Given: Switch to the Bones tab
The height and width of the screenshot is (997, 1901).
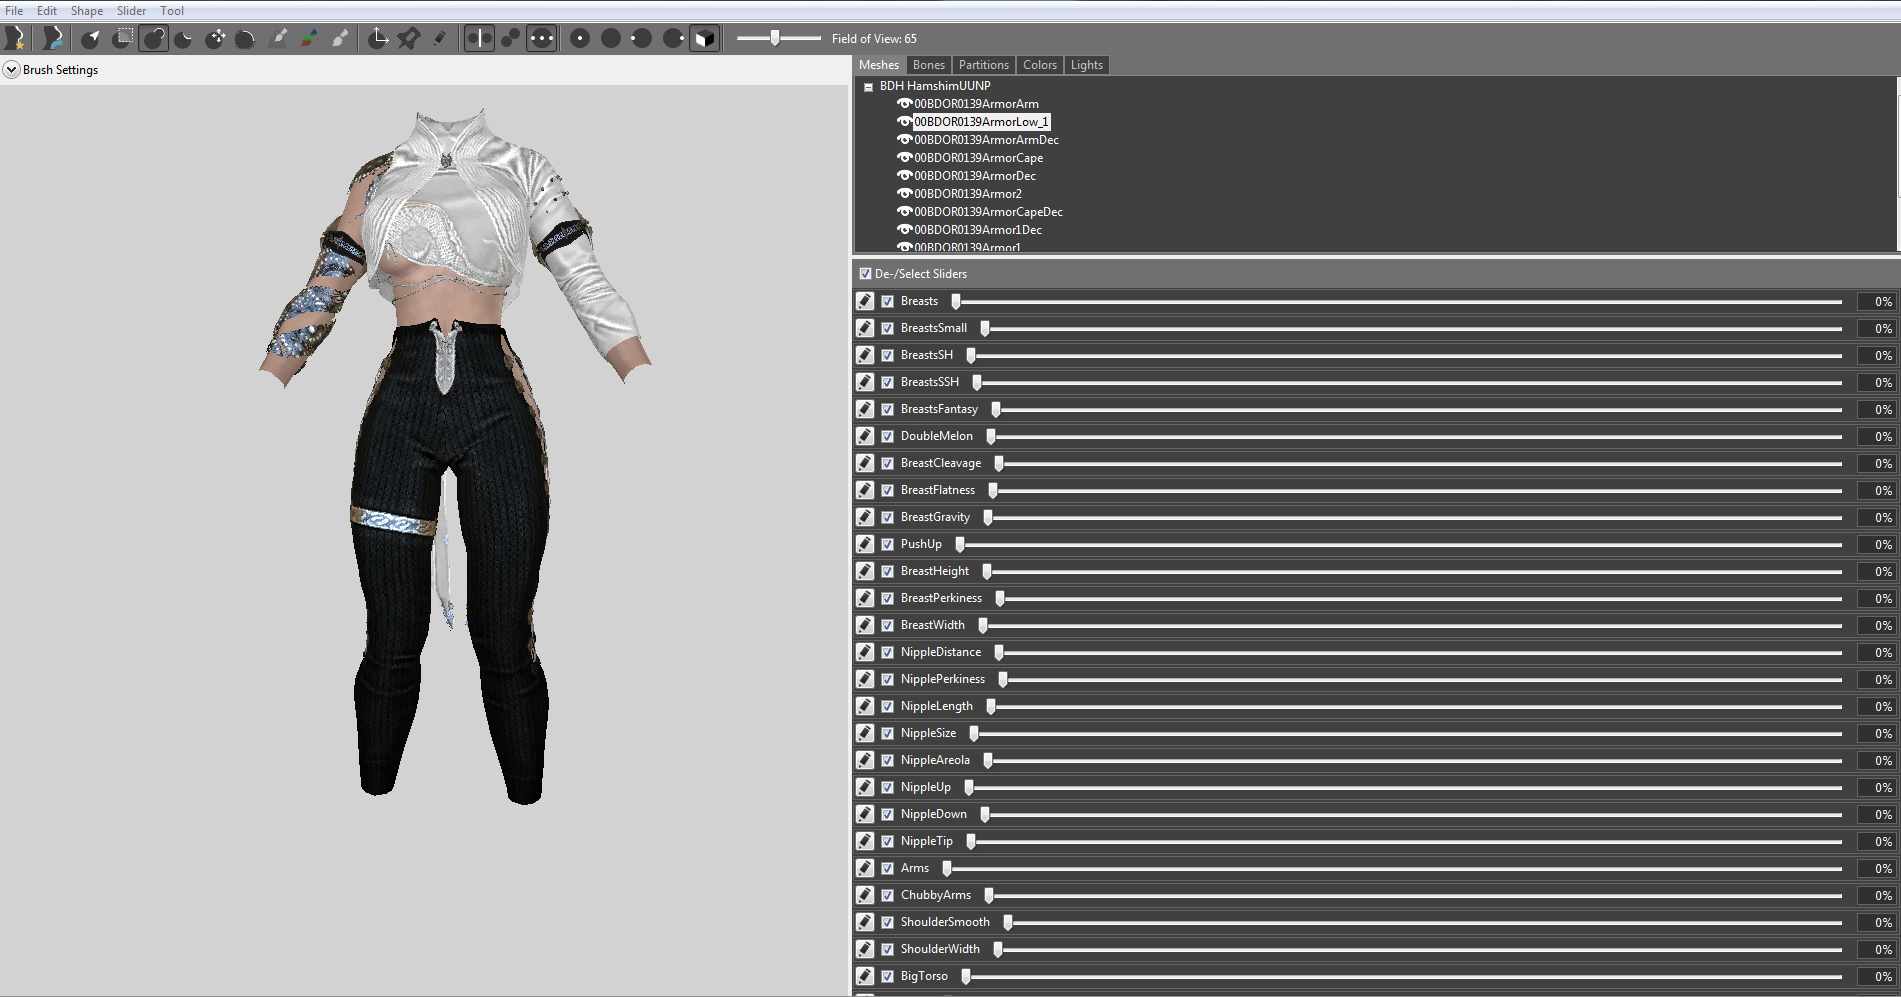Looking at the screenshot, I should click(929, 65).
